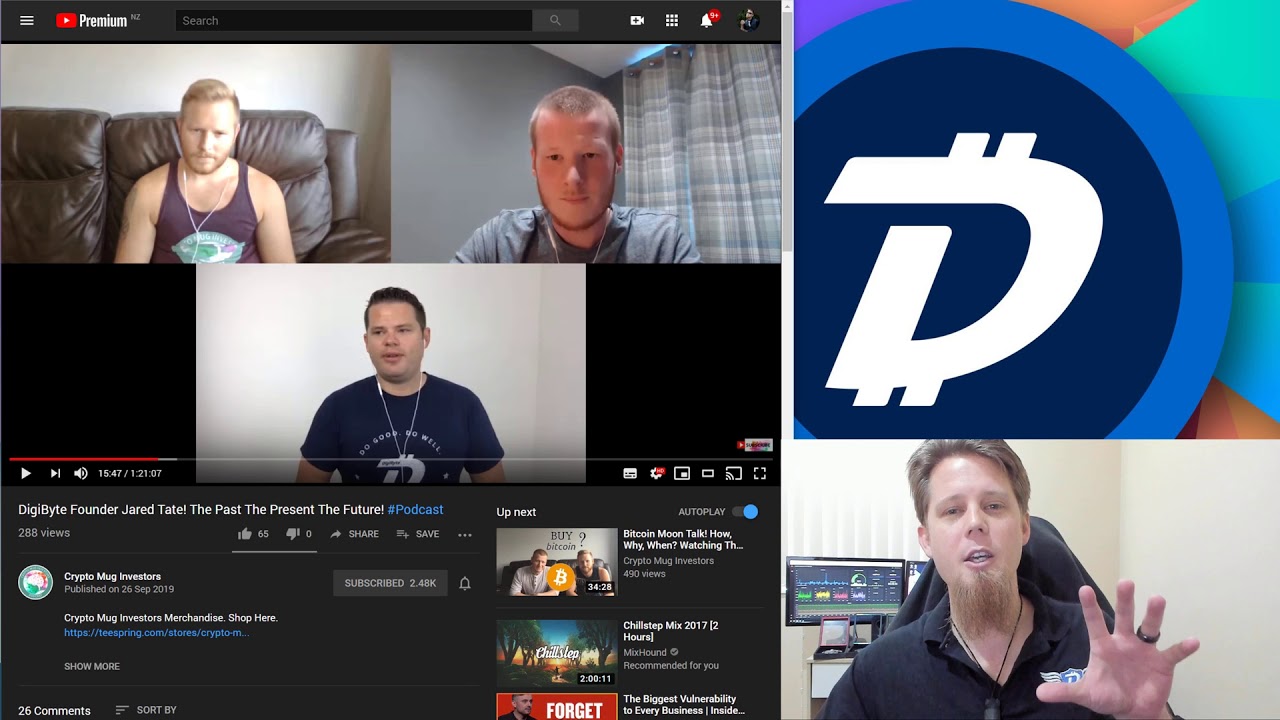Click the 15:47 / 1:21:07 time display

click(130, 473)
